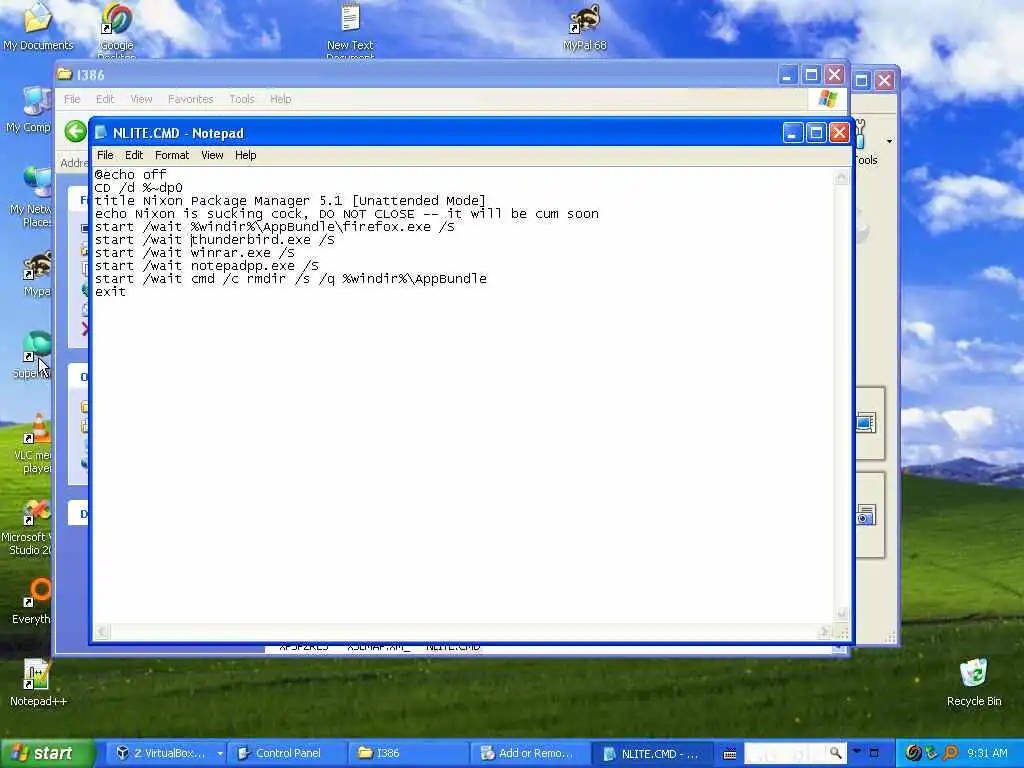Image resolution: width=1024 pixels, height=768 pixels.
Task: Open the Notepad Edit menu
Action: (134, 155)
